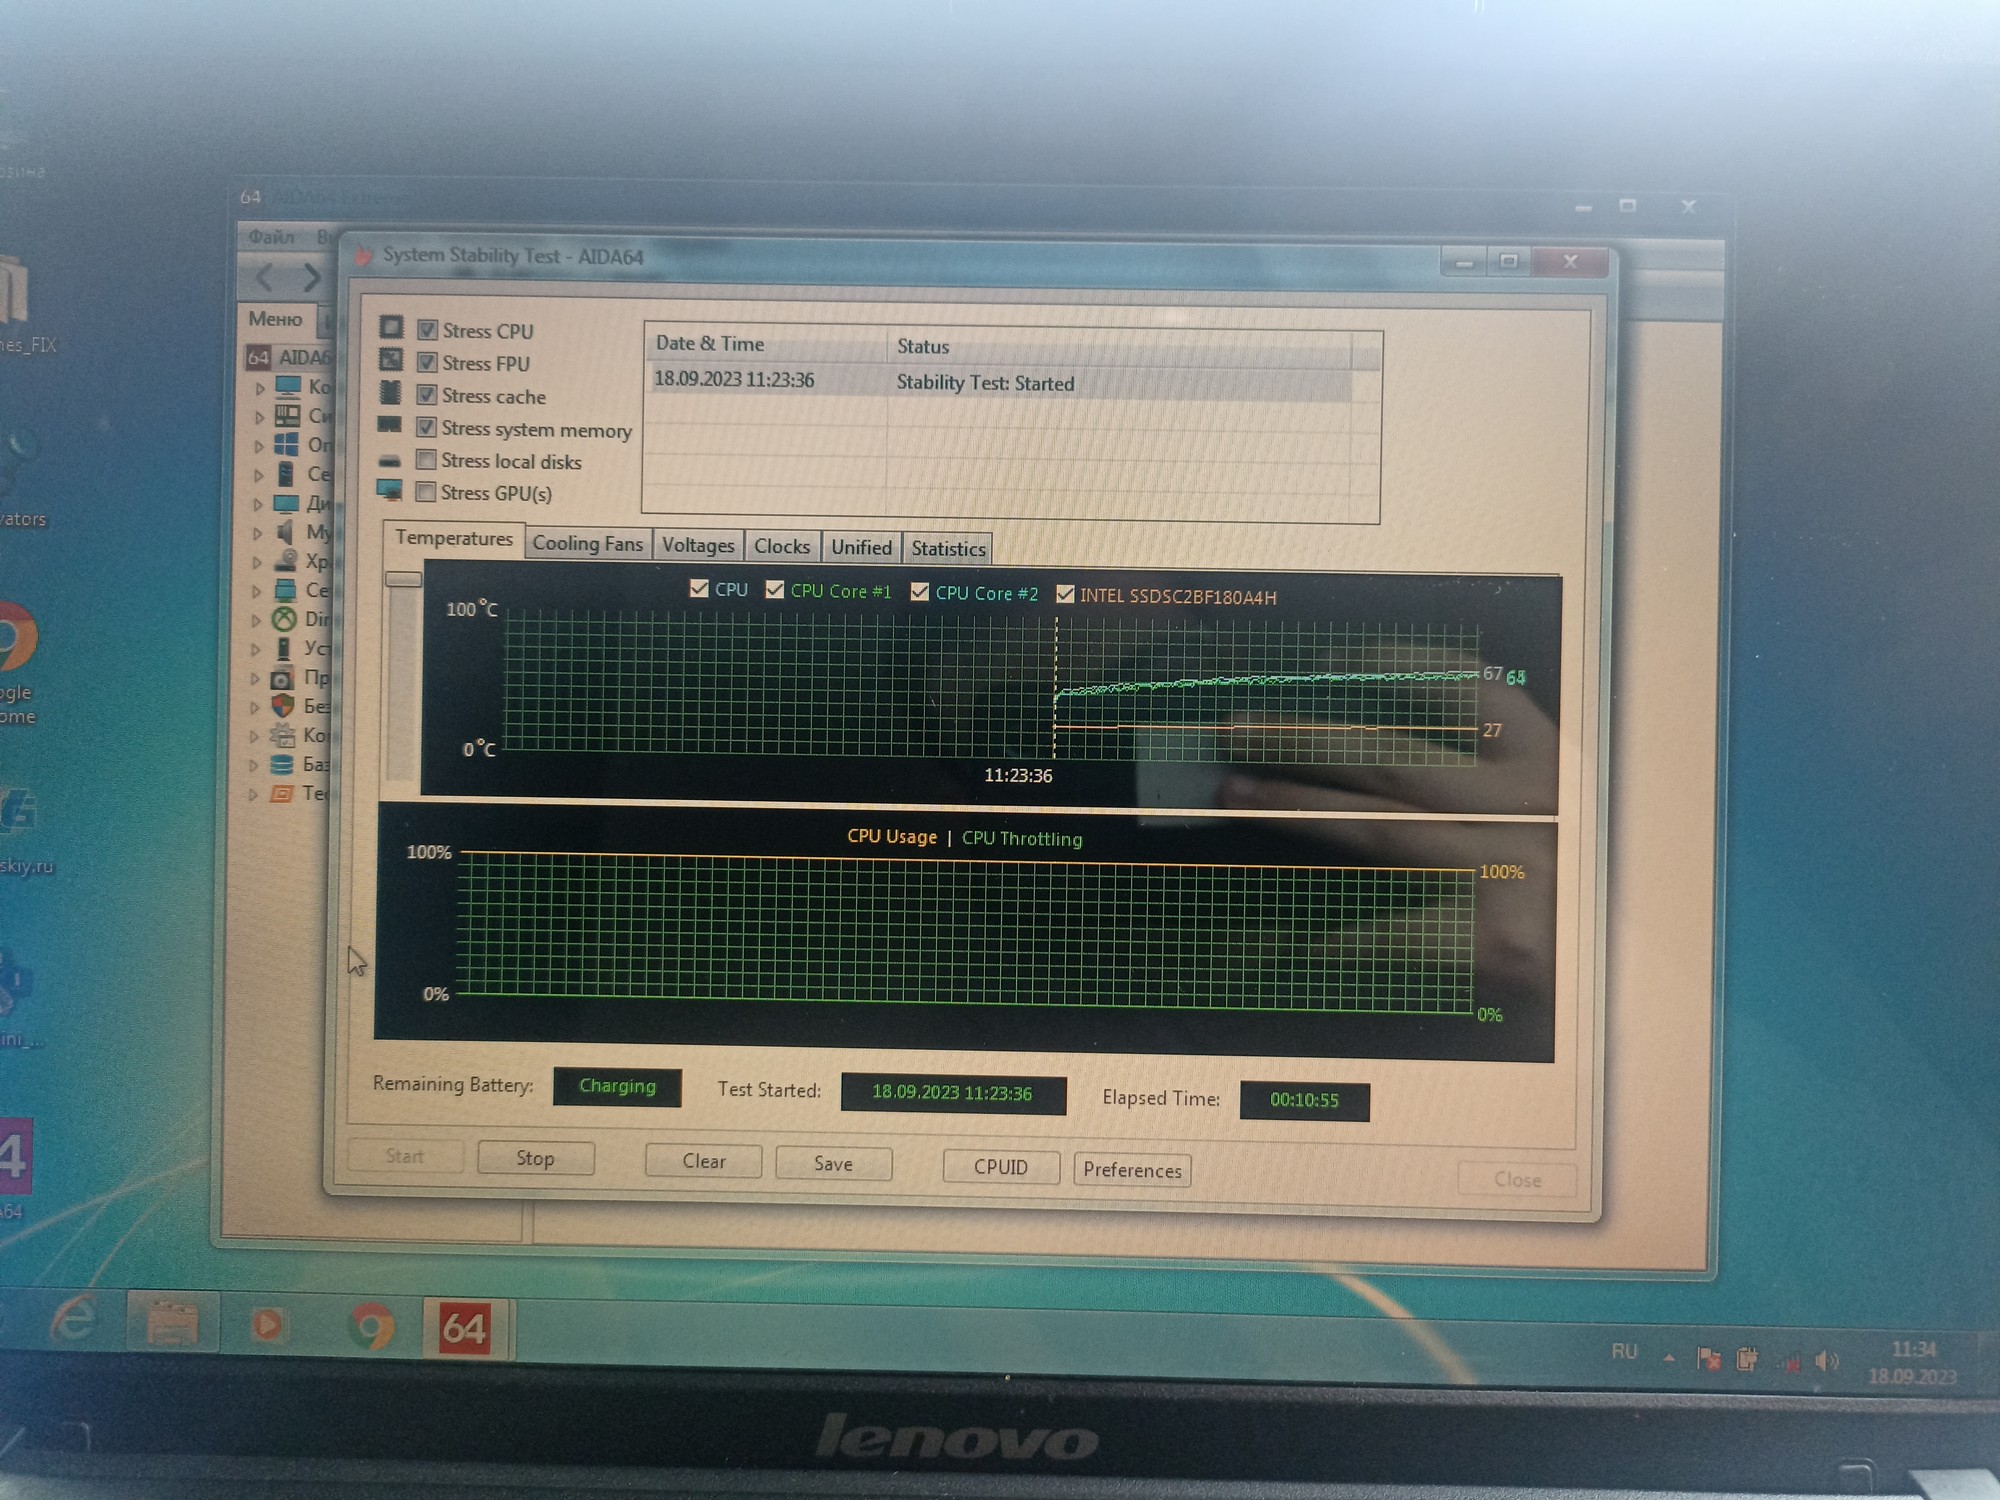Click the AIDA64 root node icon in main window tree
Image resolution: width=2000 pixels, height=1500 pixels.
pos(259,357)
